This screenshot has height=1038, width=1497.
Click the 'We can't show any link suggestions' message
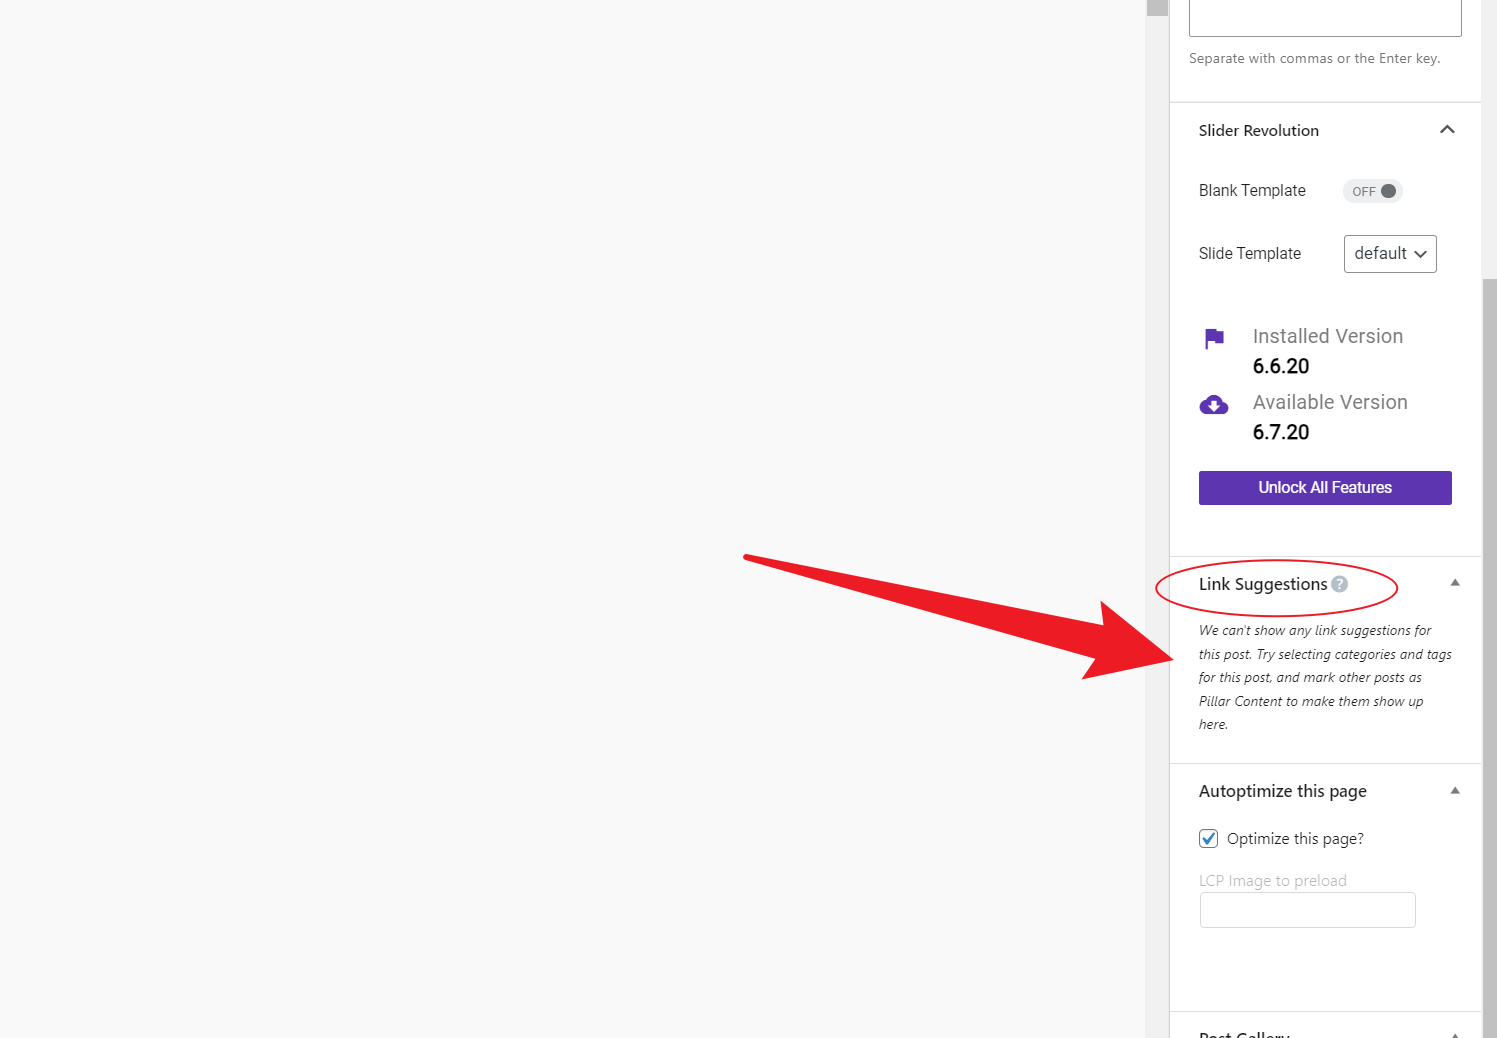click(x=1325, y=678)
